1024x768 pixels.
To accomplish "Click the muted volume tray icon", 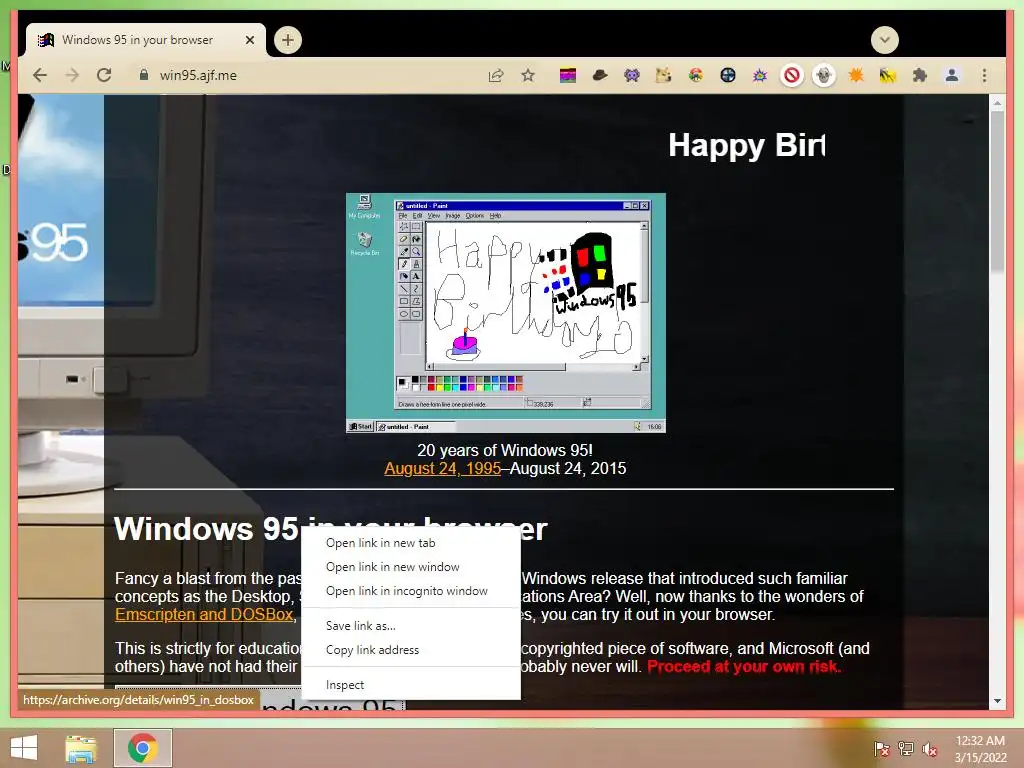I will click(929, 749).
